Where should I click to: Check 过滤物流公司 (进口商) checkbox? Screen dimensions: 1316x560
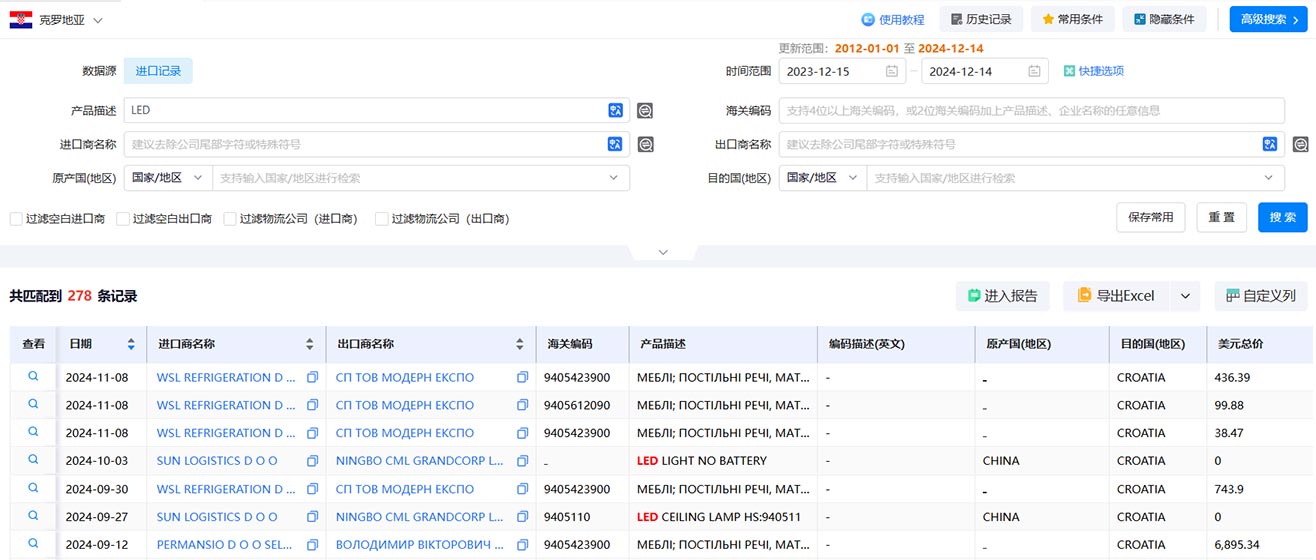point(230,218)
